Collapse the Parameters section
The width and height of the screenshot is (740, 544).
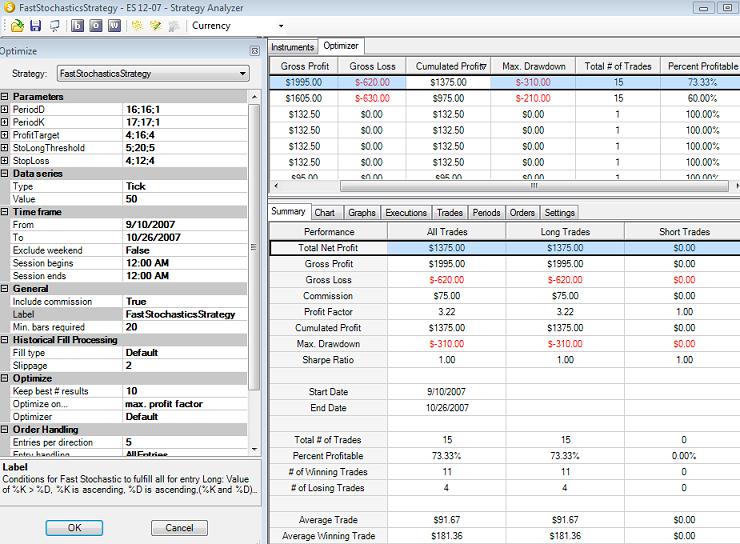coord(4,96)
